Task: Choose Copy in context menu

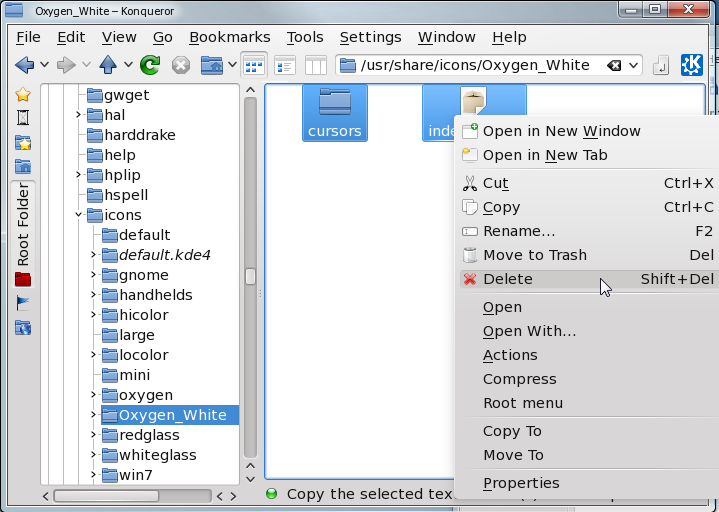Action: click(x=589, y=207)
